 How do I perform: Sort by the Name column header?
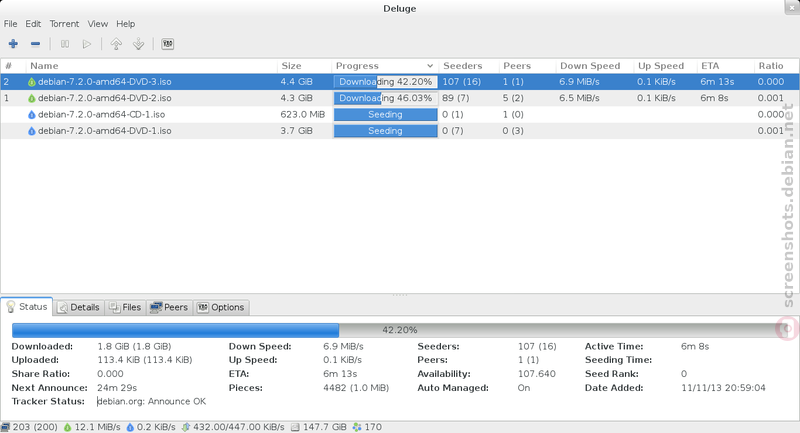[151, 66]
